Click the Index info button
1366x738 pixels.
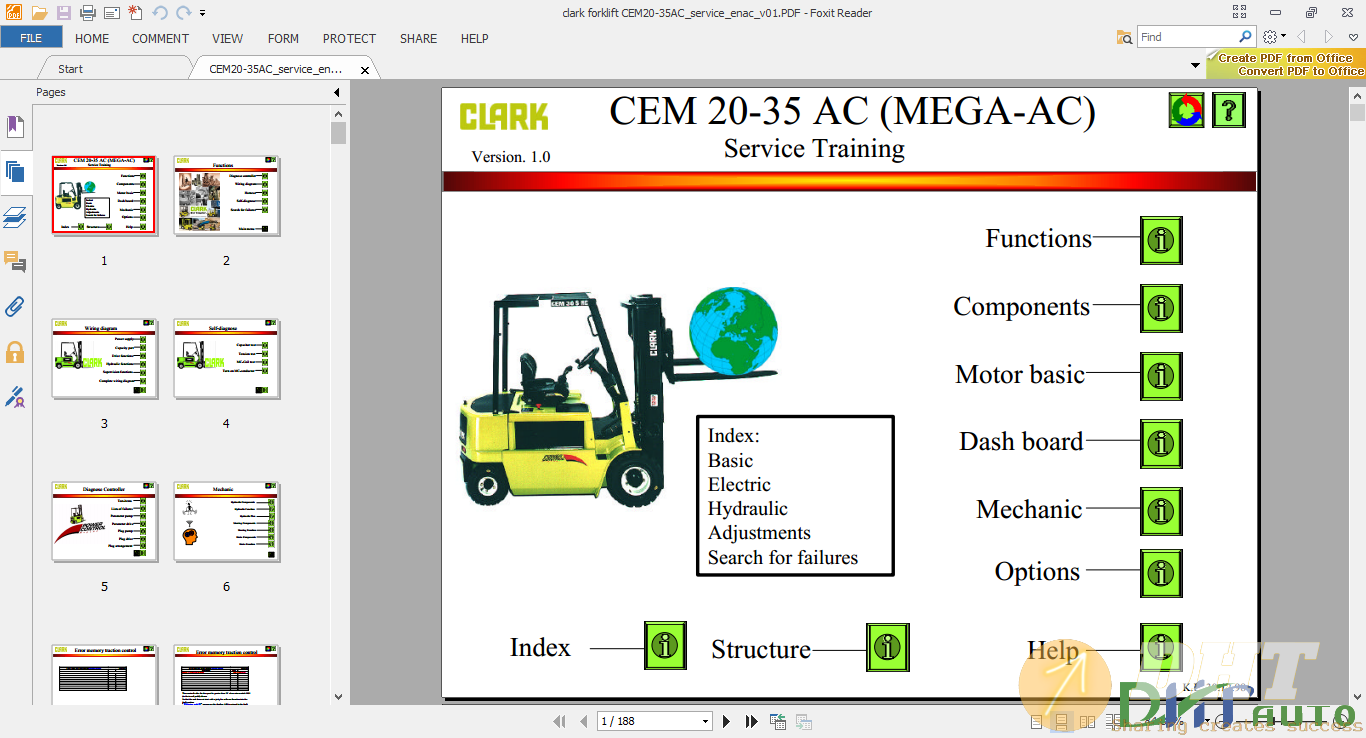(x=665, y=645)
